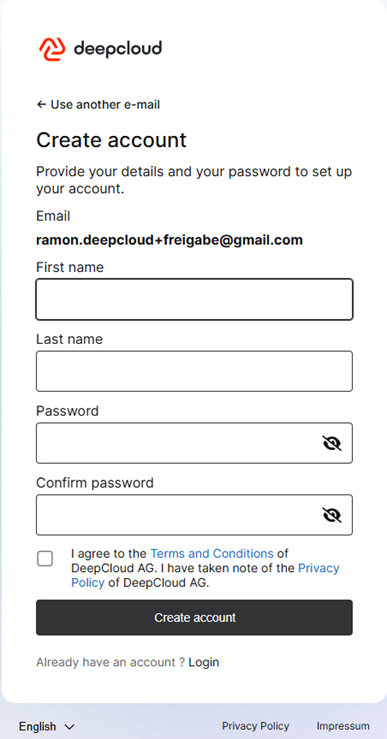Open the footer Privacy Policy link
387x739 pixels.
(255, 726)
